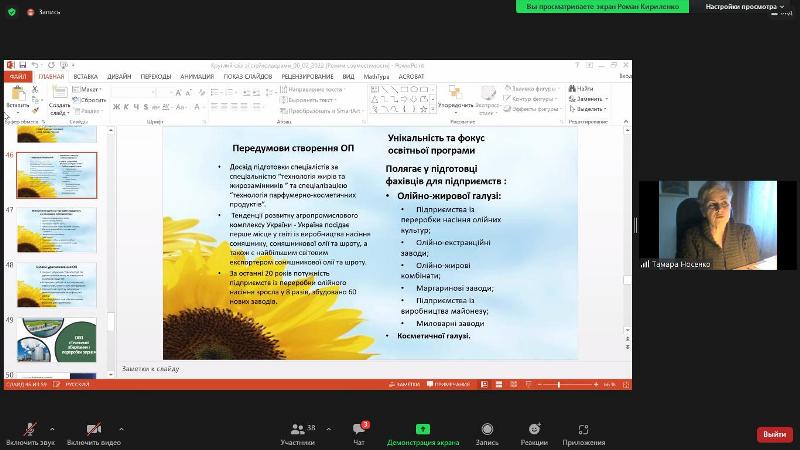Open the Реакции reactions menu
The image size is (800, 450).
[533, 428]
